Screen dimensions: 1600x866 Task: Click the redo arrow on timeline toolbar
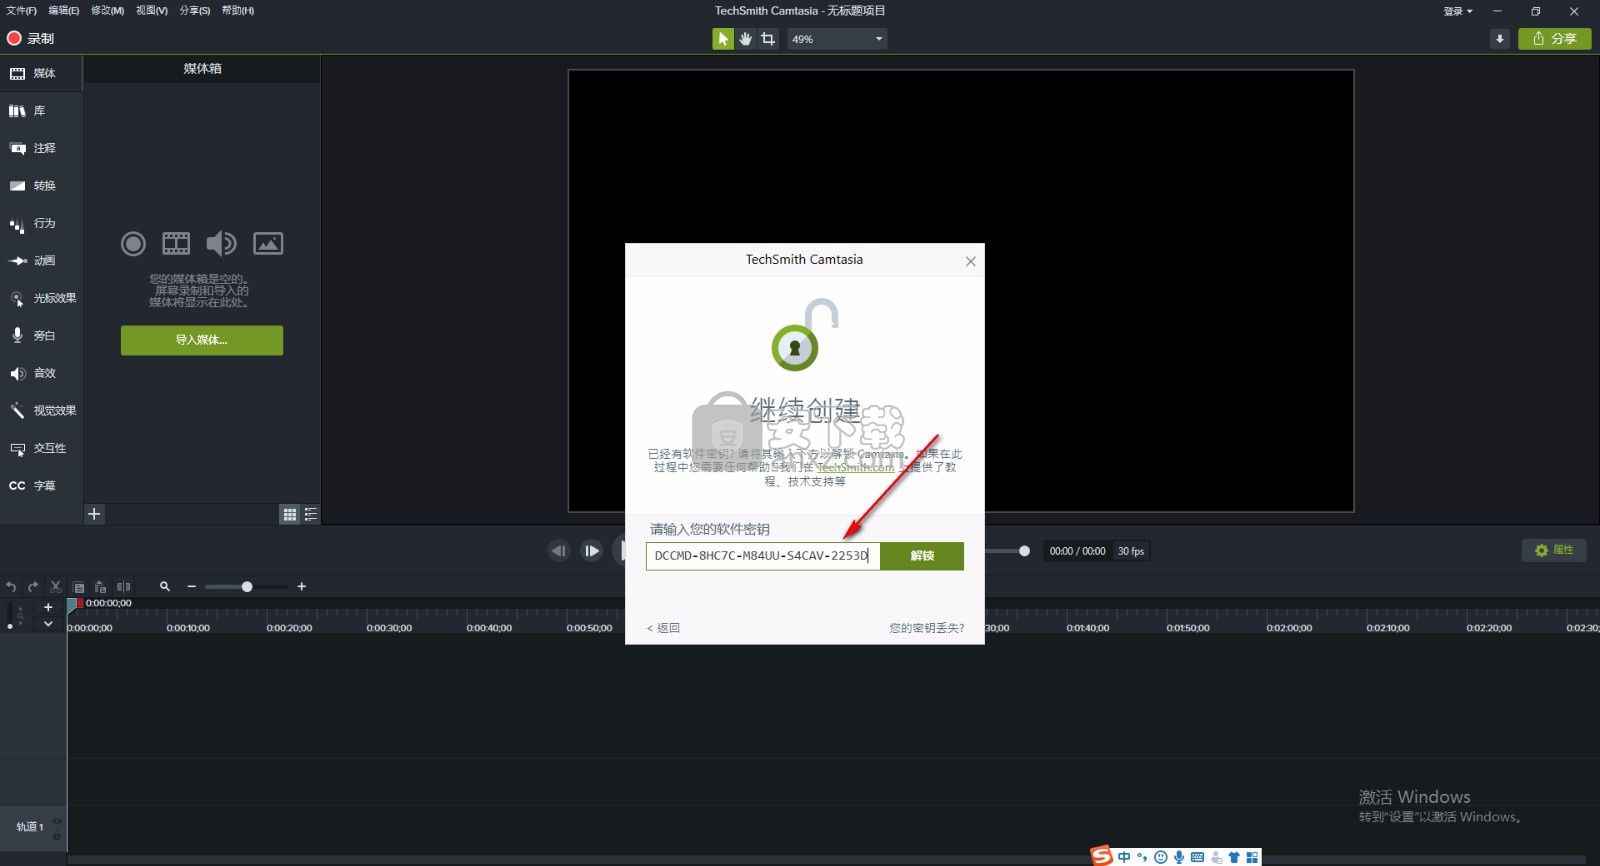click(x=33, y=587)
